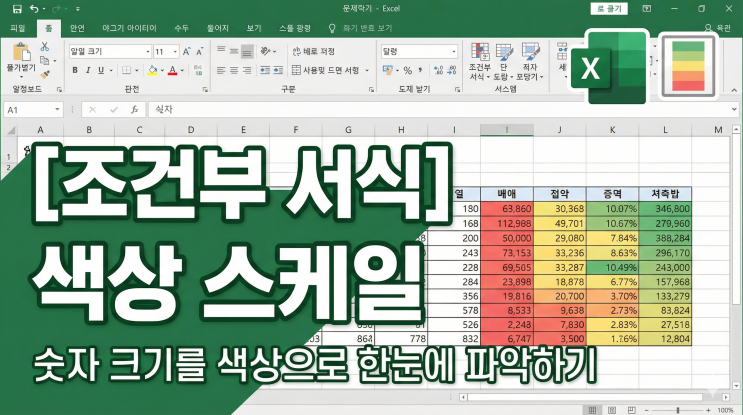Click the yellow Fill Color swatch button
Screen dimensions: 743x415
point(153,70)
